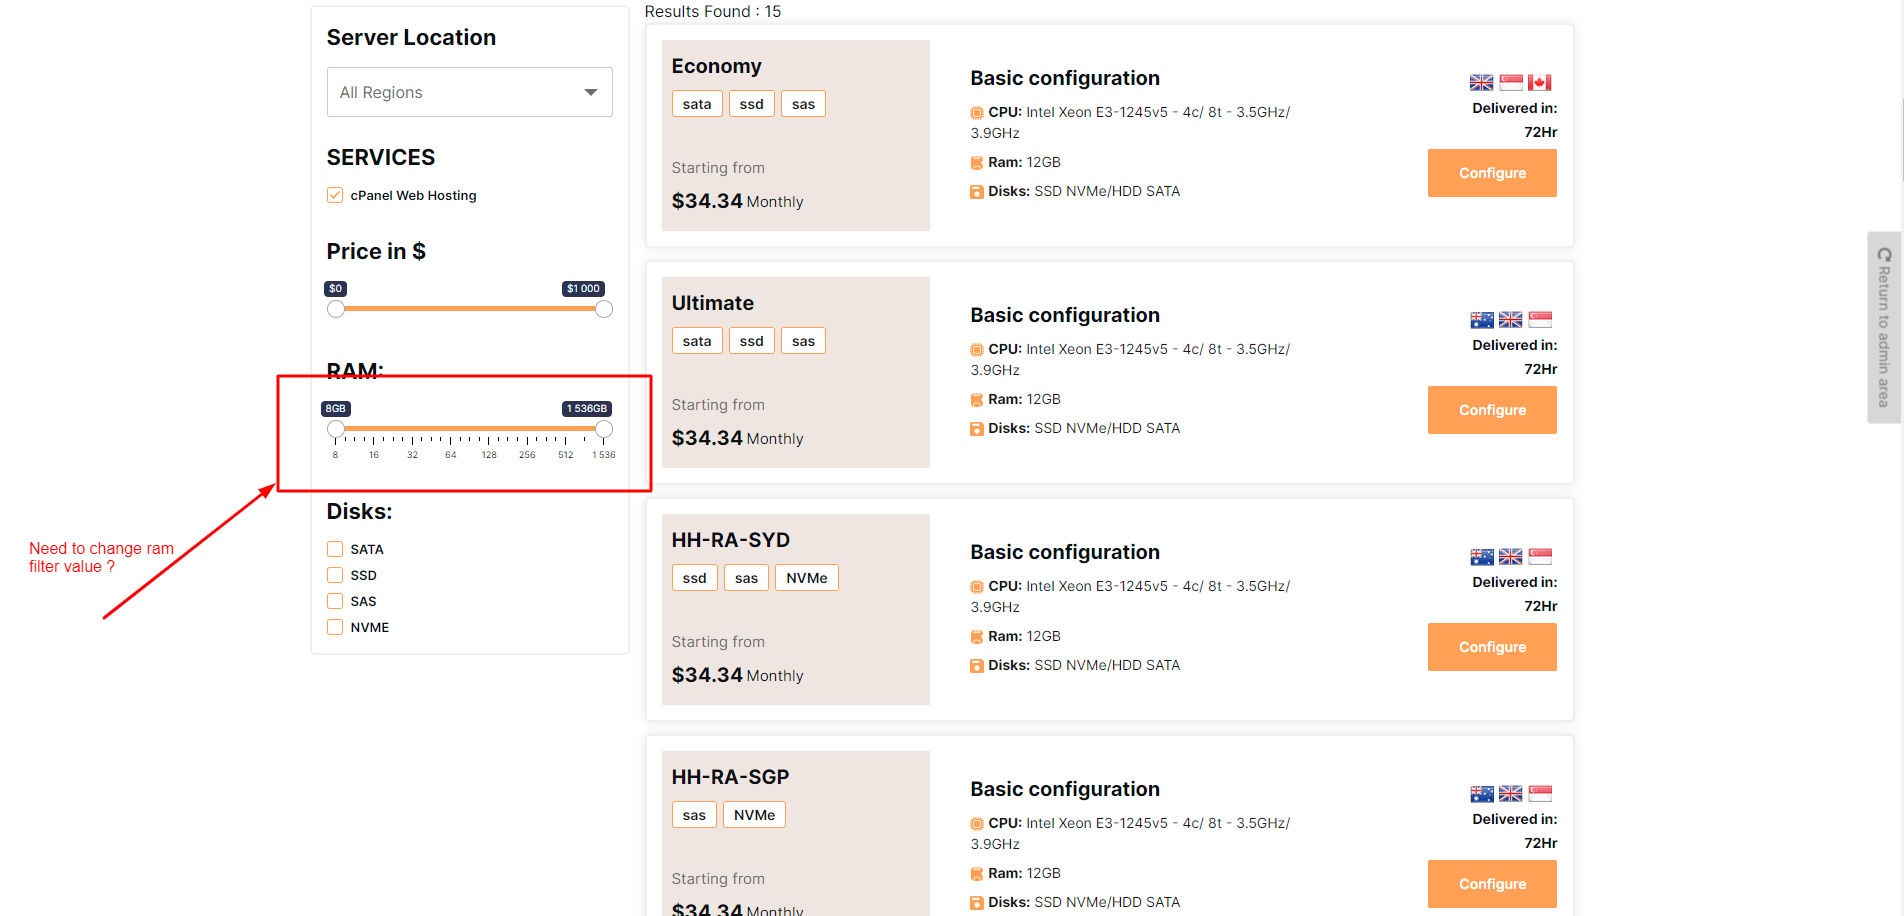This screenshot has width=1904, height=916.
Task: Click the Ram icon in Ultimate configuration
Action: pyautogui.click(x=977, y=400)
